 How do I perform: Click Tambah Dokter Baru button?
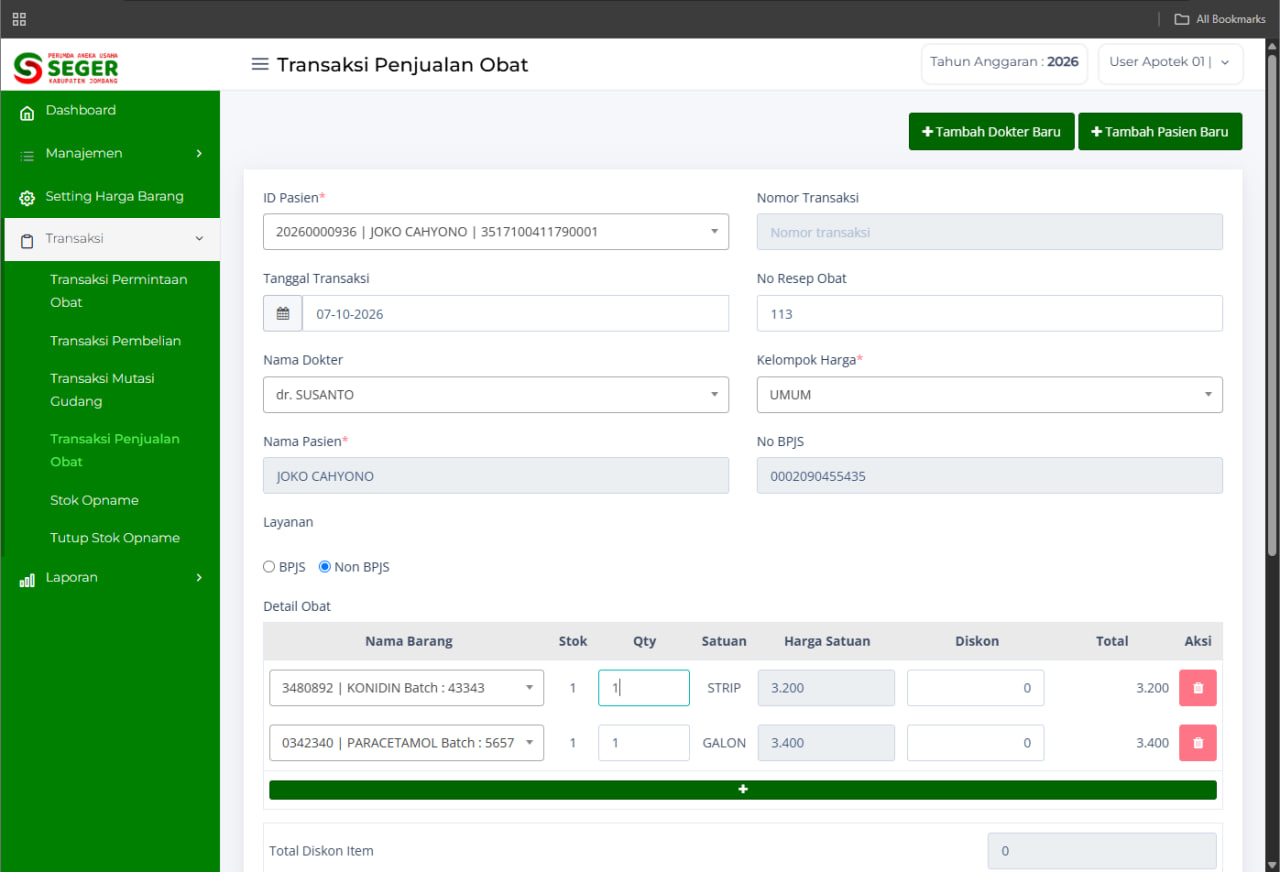click(992, 132)
